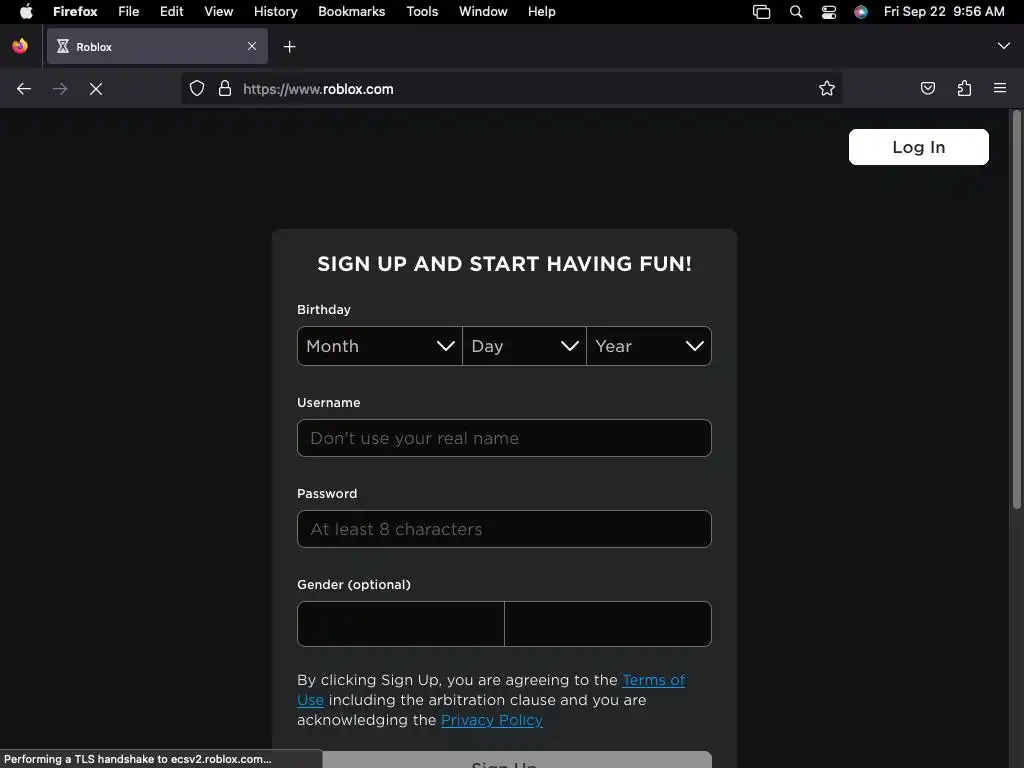Click the date and time display
Screen dimensions: 1024x768
coord(944,11)
